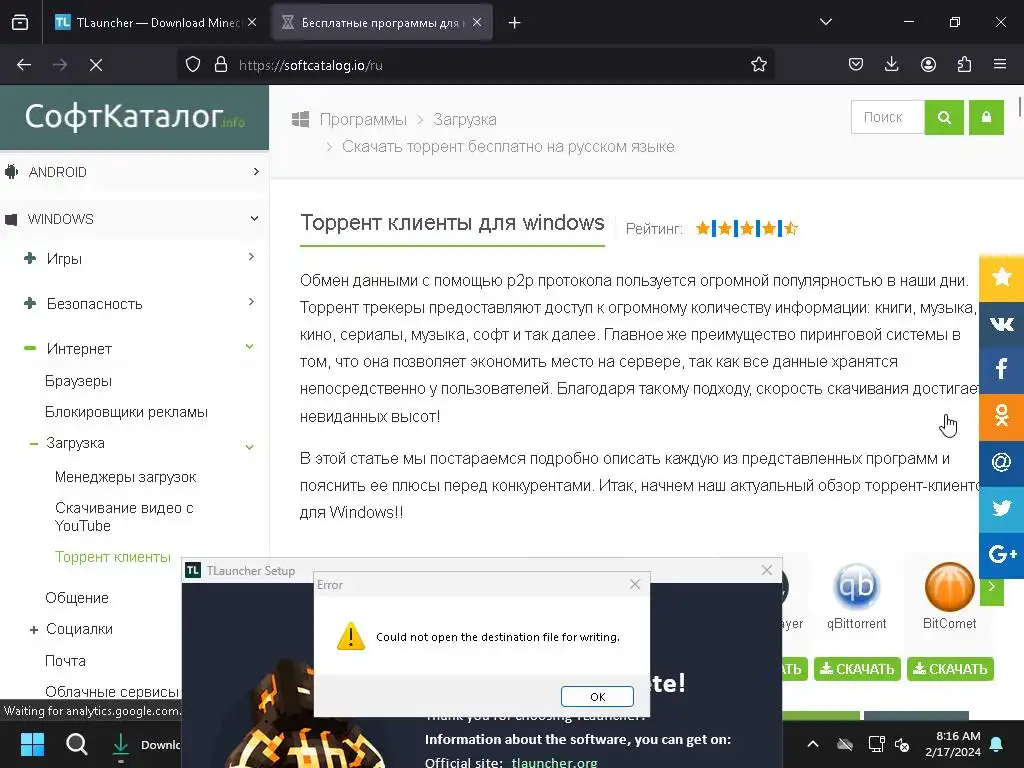Click the green search magnifier button
This screenshot has width=1024, height=768.
point(944,117)
